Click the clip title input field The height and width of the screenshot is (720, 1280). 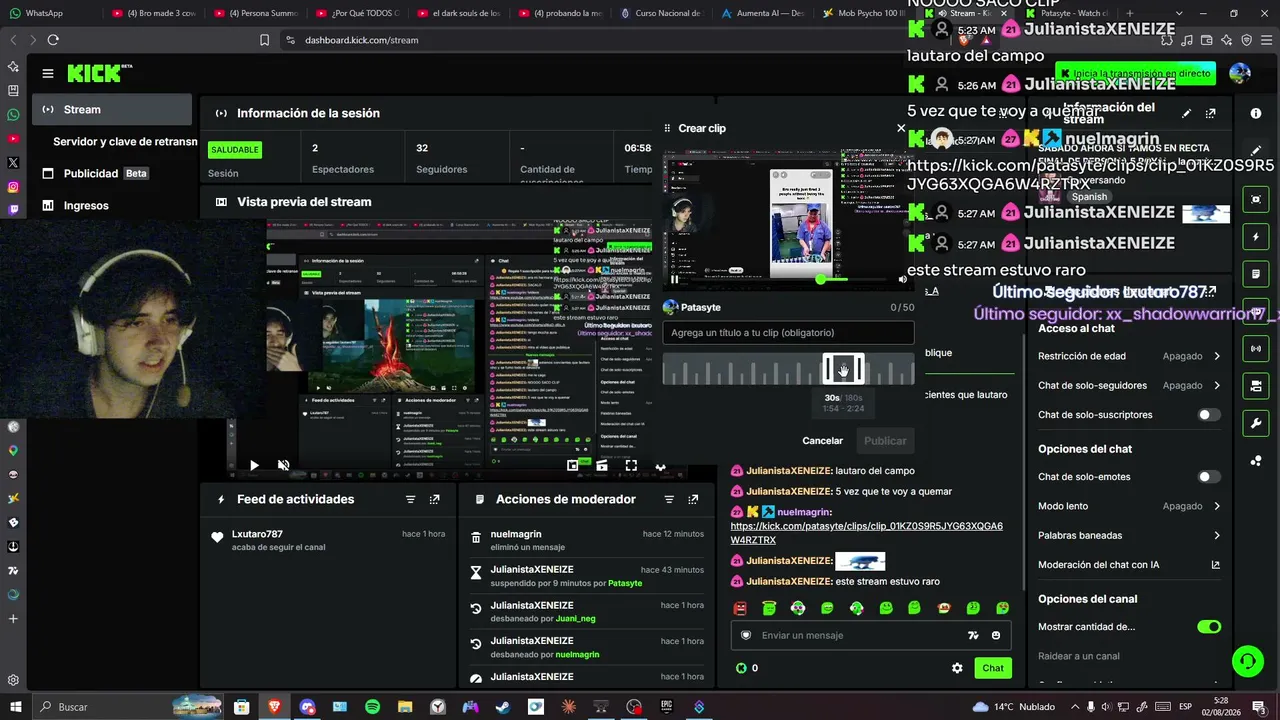788,333
